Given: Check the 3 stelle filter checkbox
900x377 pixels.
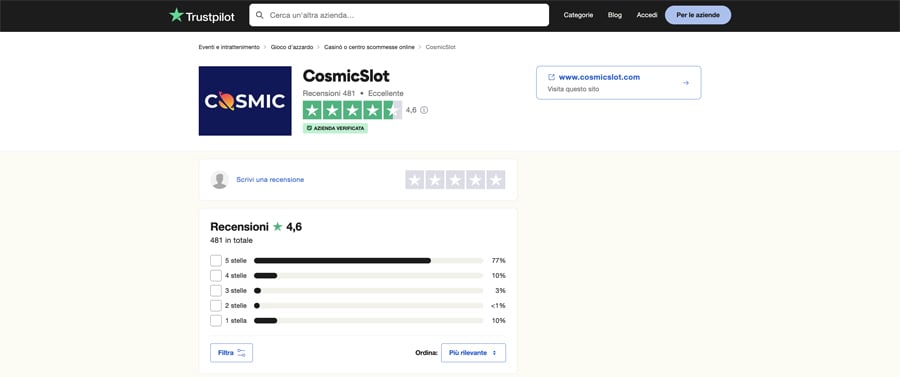Looking at the screenshot, I should [216, 290].
